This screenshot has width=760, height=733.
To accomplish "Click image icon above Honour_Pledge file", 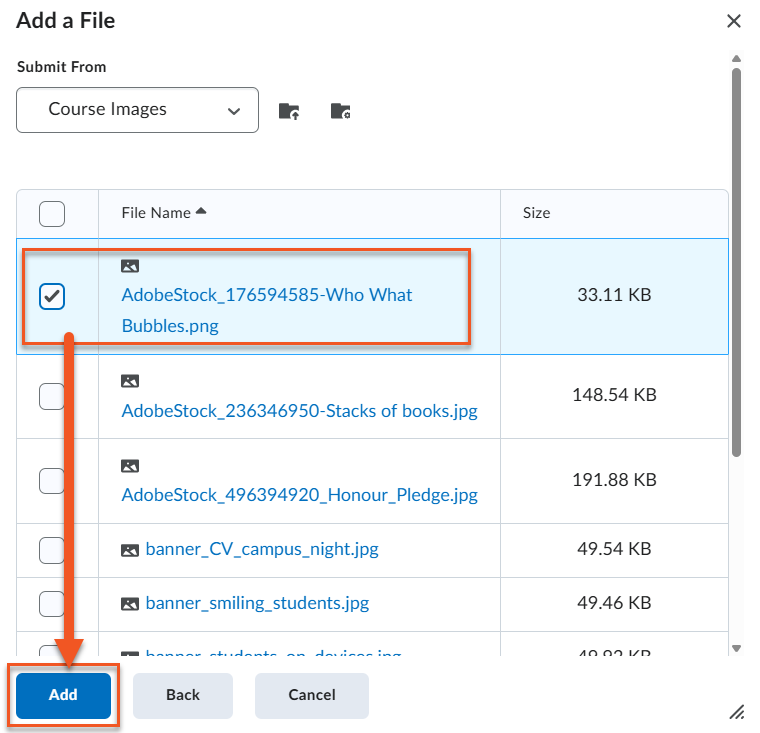I will [130, 466].
